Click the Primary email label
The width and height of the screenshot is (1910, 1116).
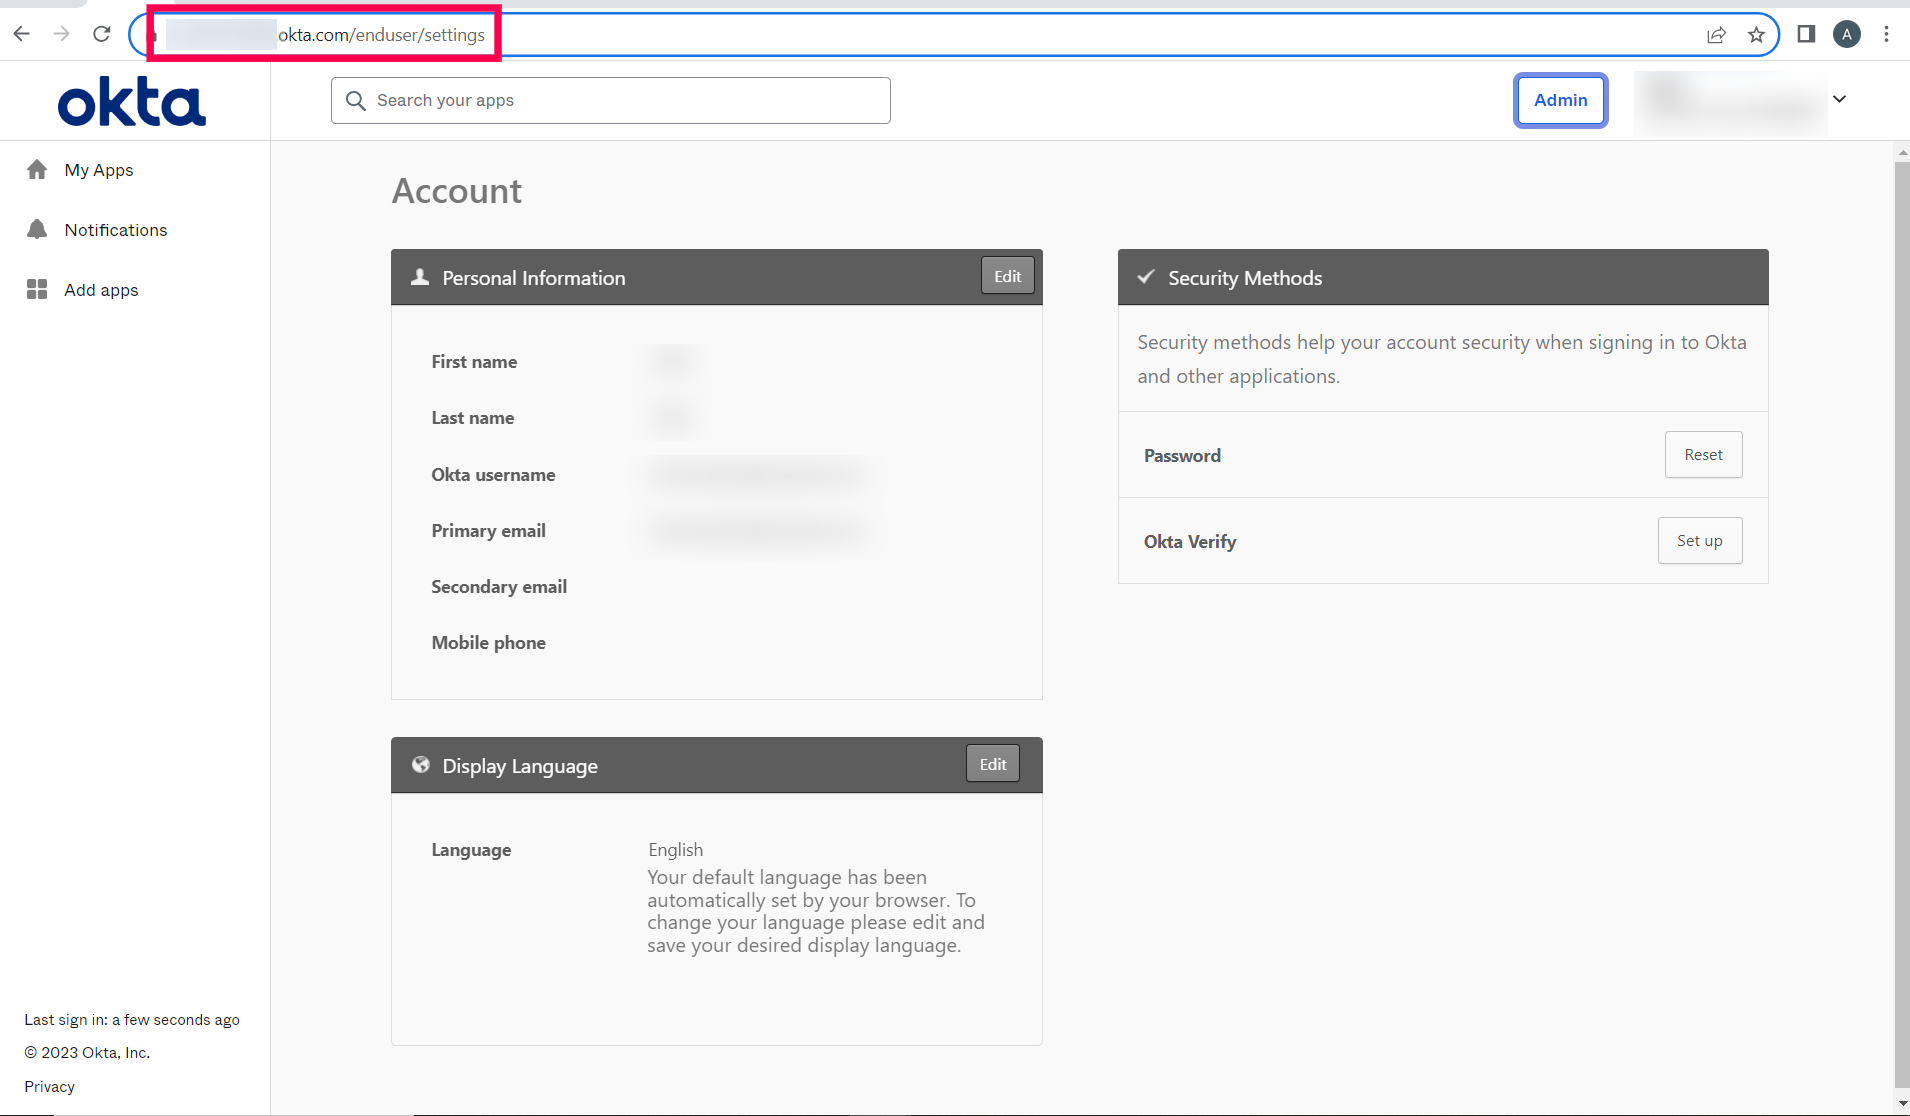489,531
